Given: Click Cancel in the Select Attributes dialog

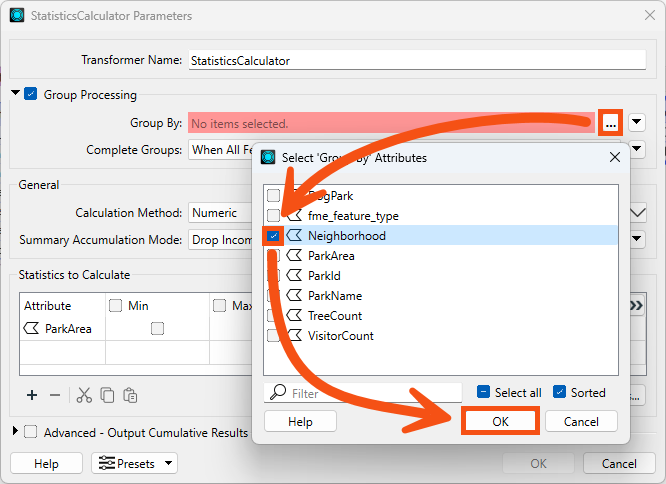Looking at the screenshot, I should (581, 422).
